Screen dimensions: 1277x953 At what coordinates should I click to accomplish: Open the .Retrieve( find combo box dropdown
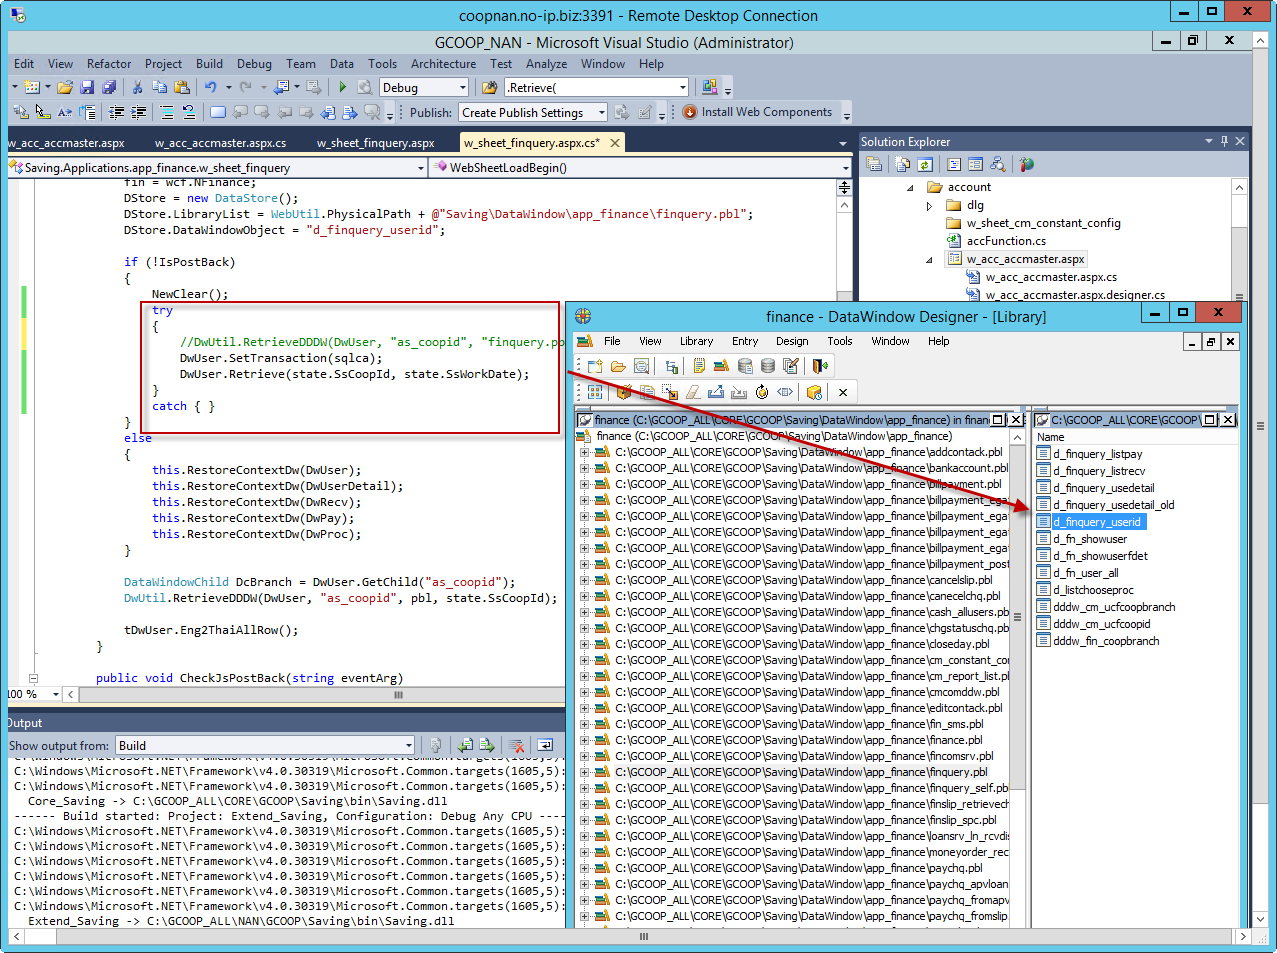pyautogui.click(x=683, y=88)
